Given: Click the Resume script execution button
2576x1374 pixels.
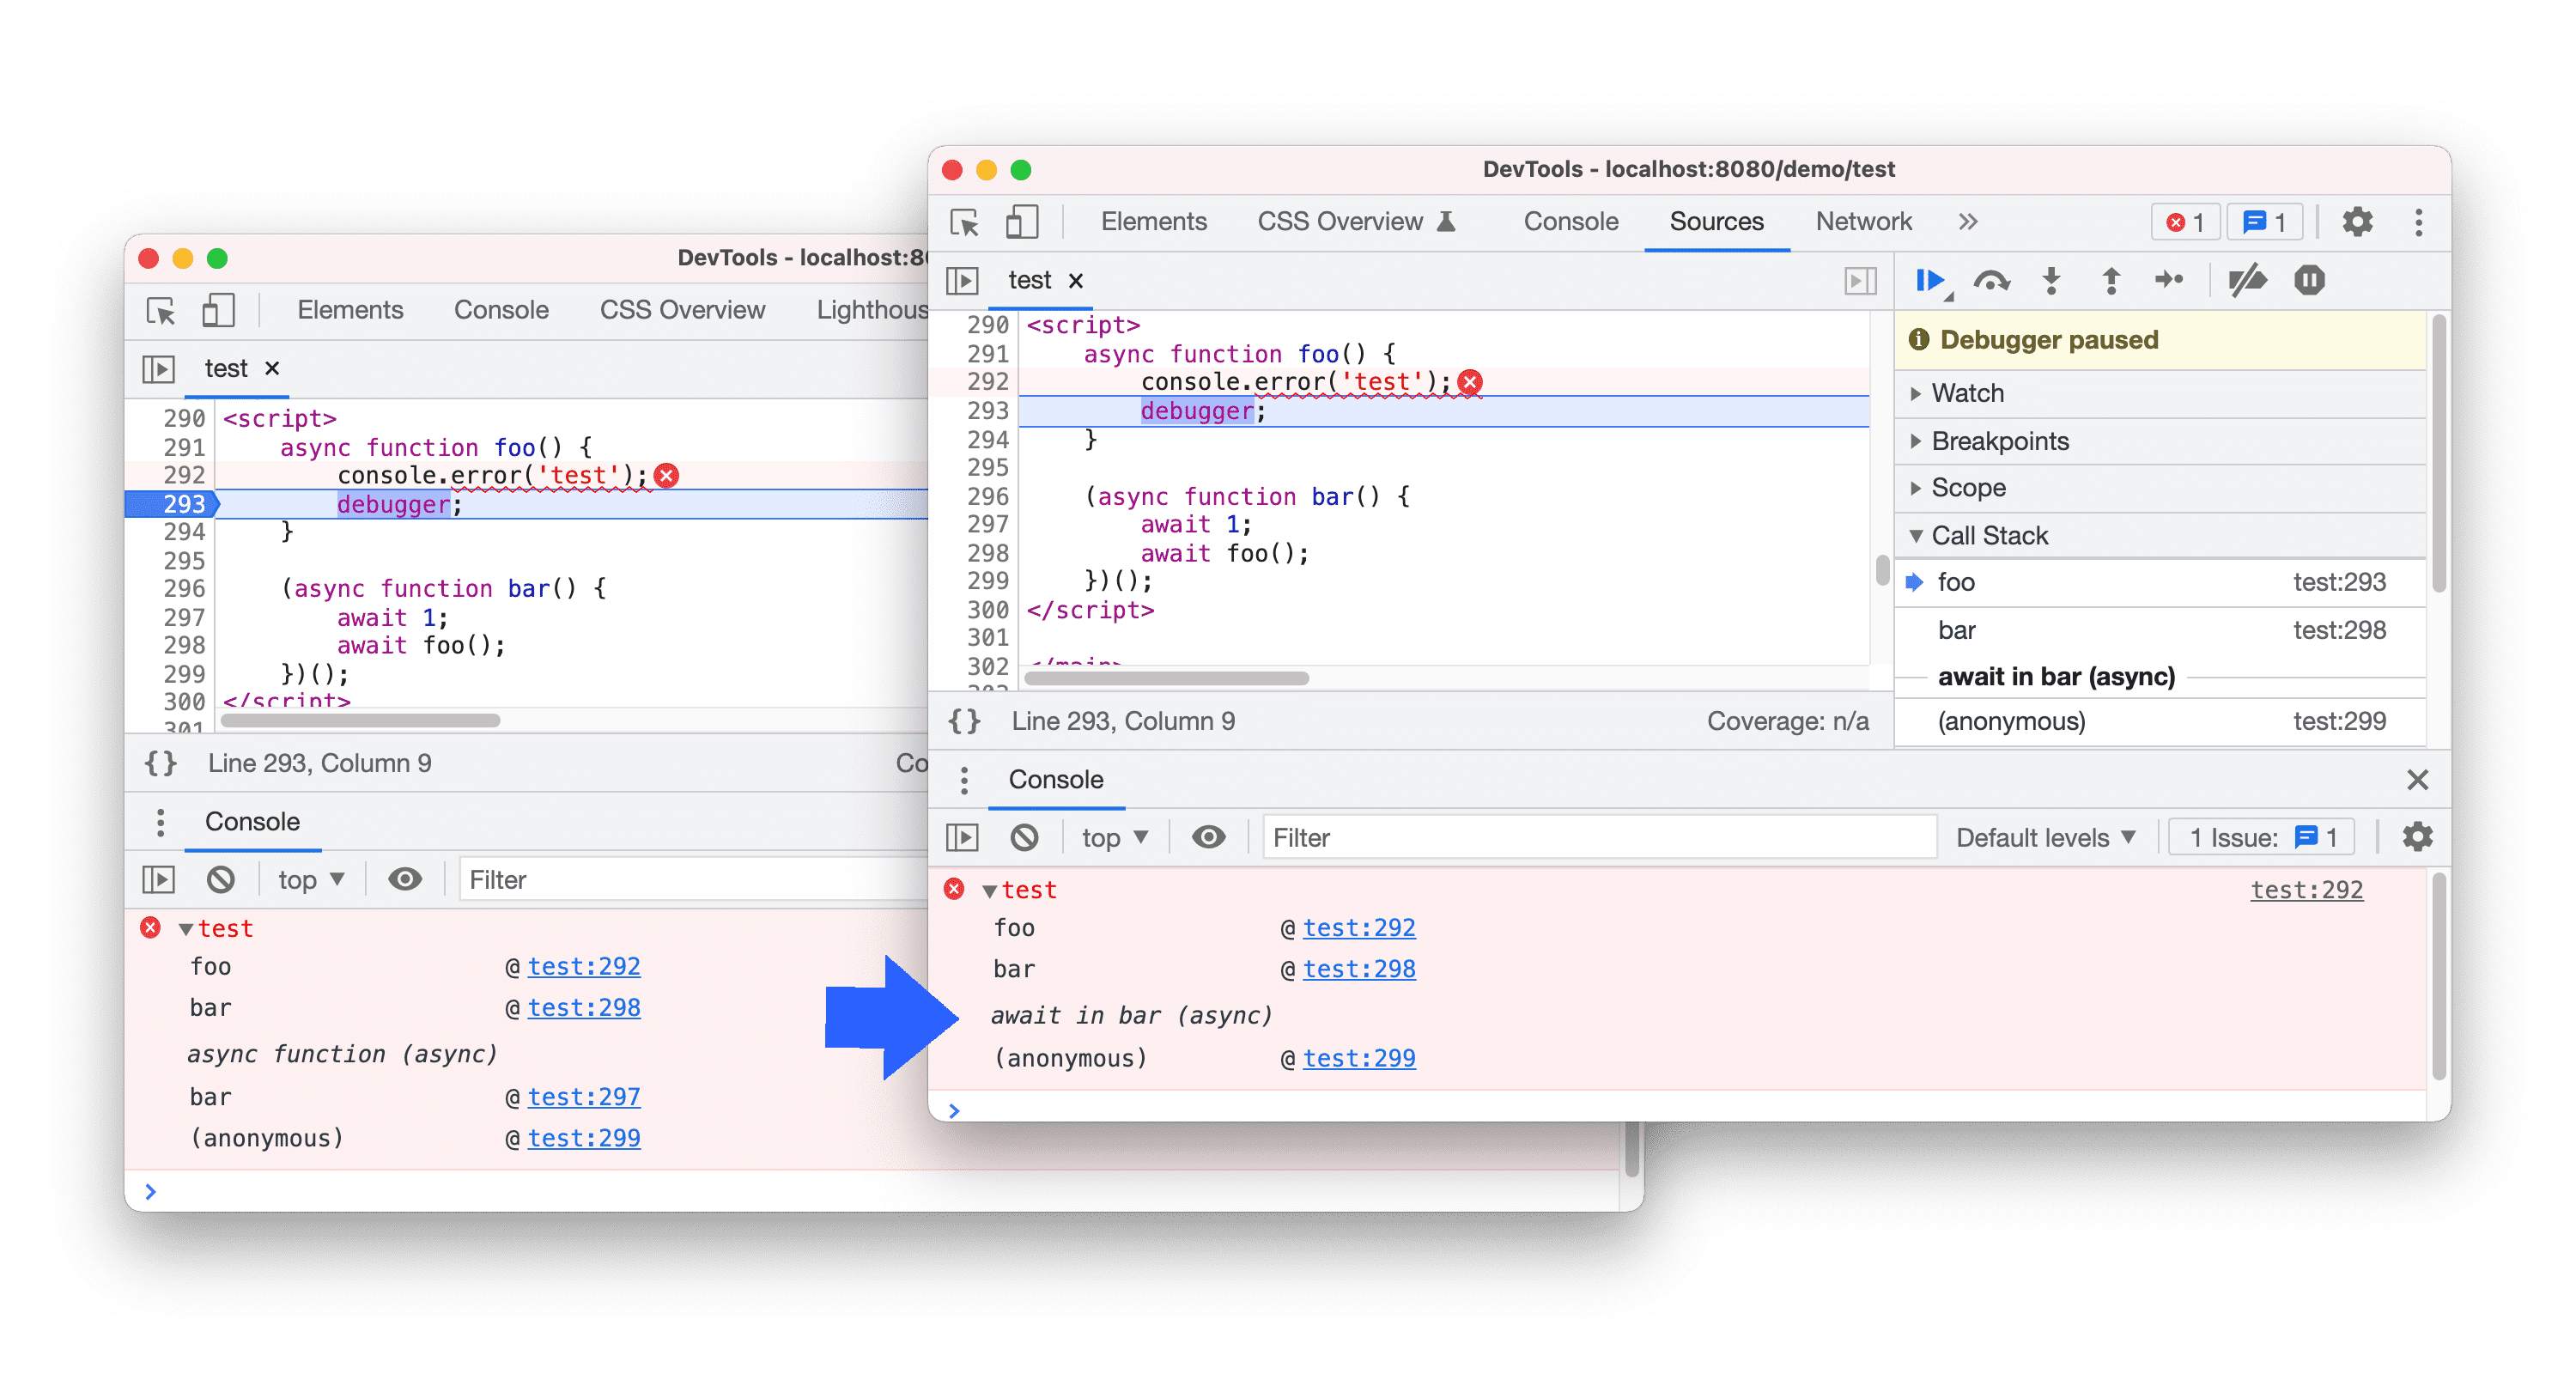Looking at the screenshot, I should tap(1927, 280).
